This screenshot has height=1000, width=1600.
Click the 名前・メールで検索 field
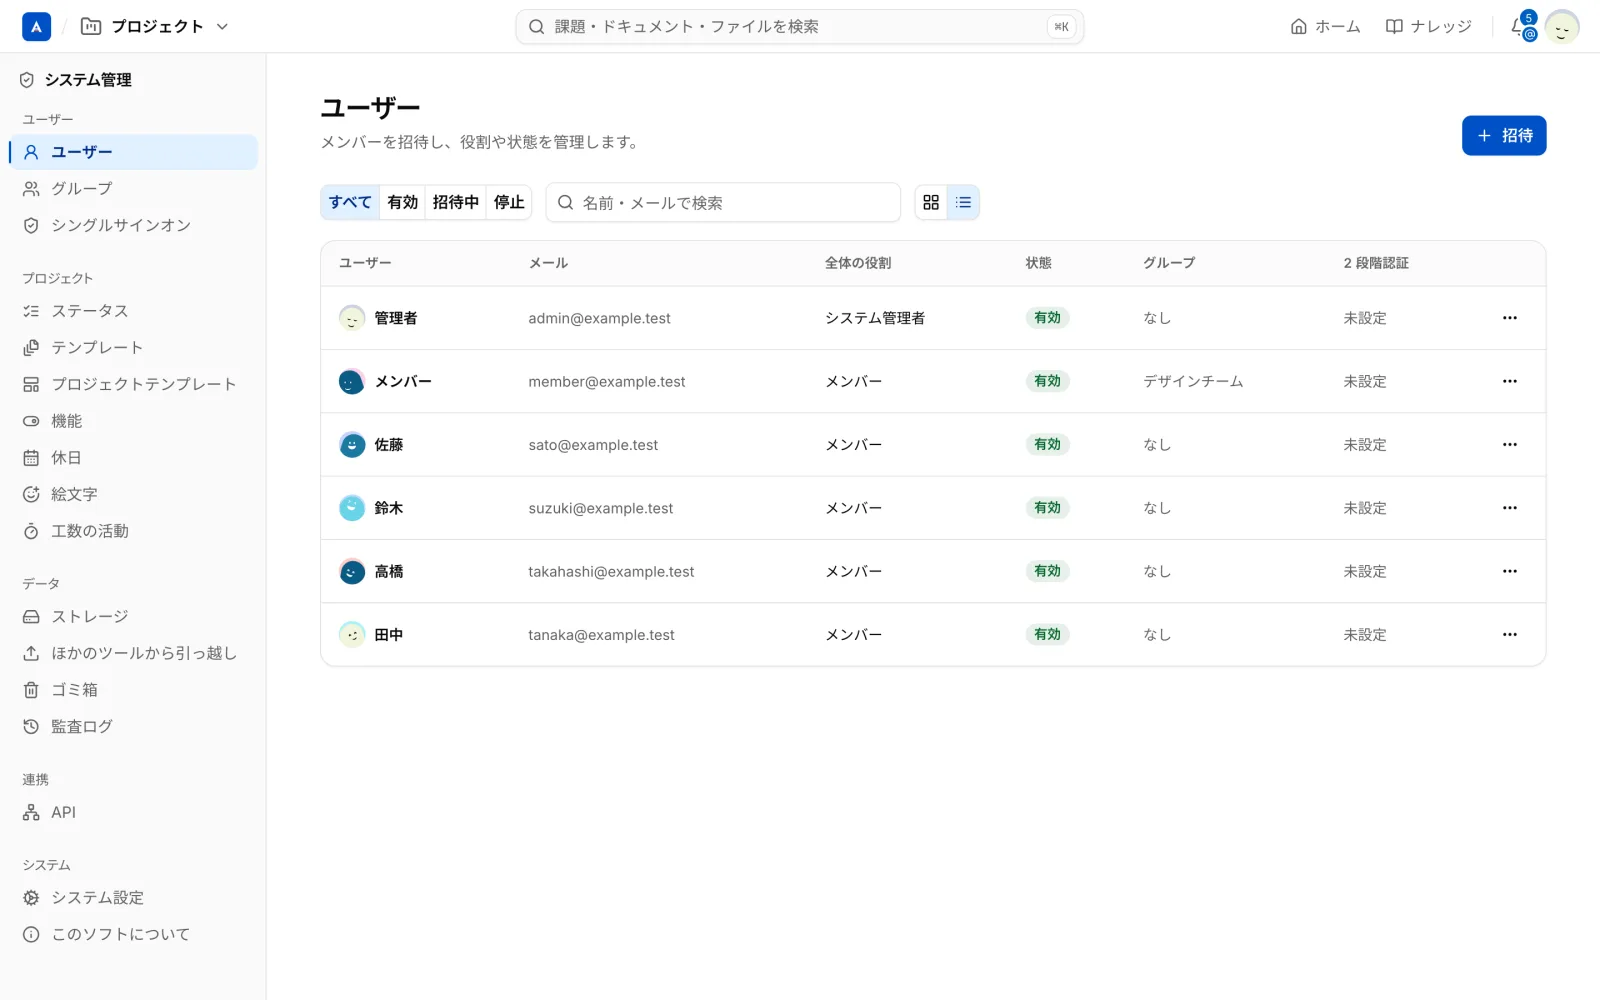pyautogui.click(x=723, y=203)
